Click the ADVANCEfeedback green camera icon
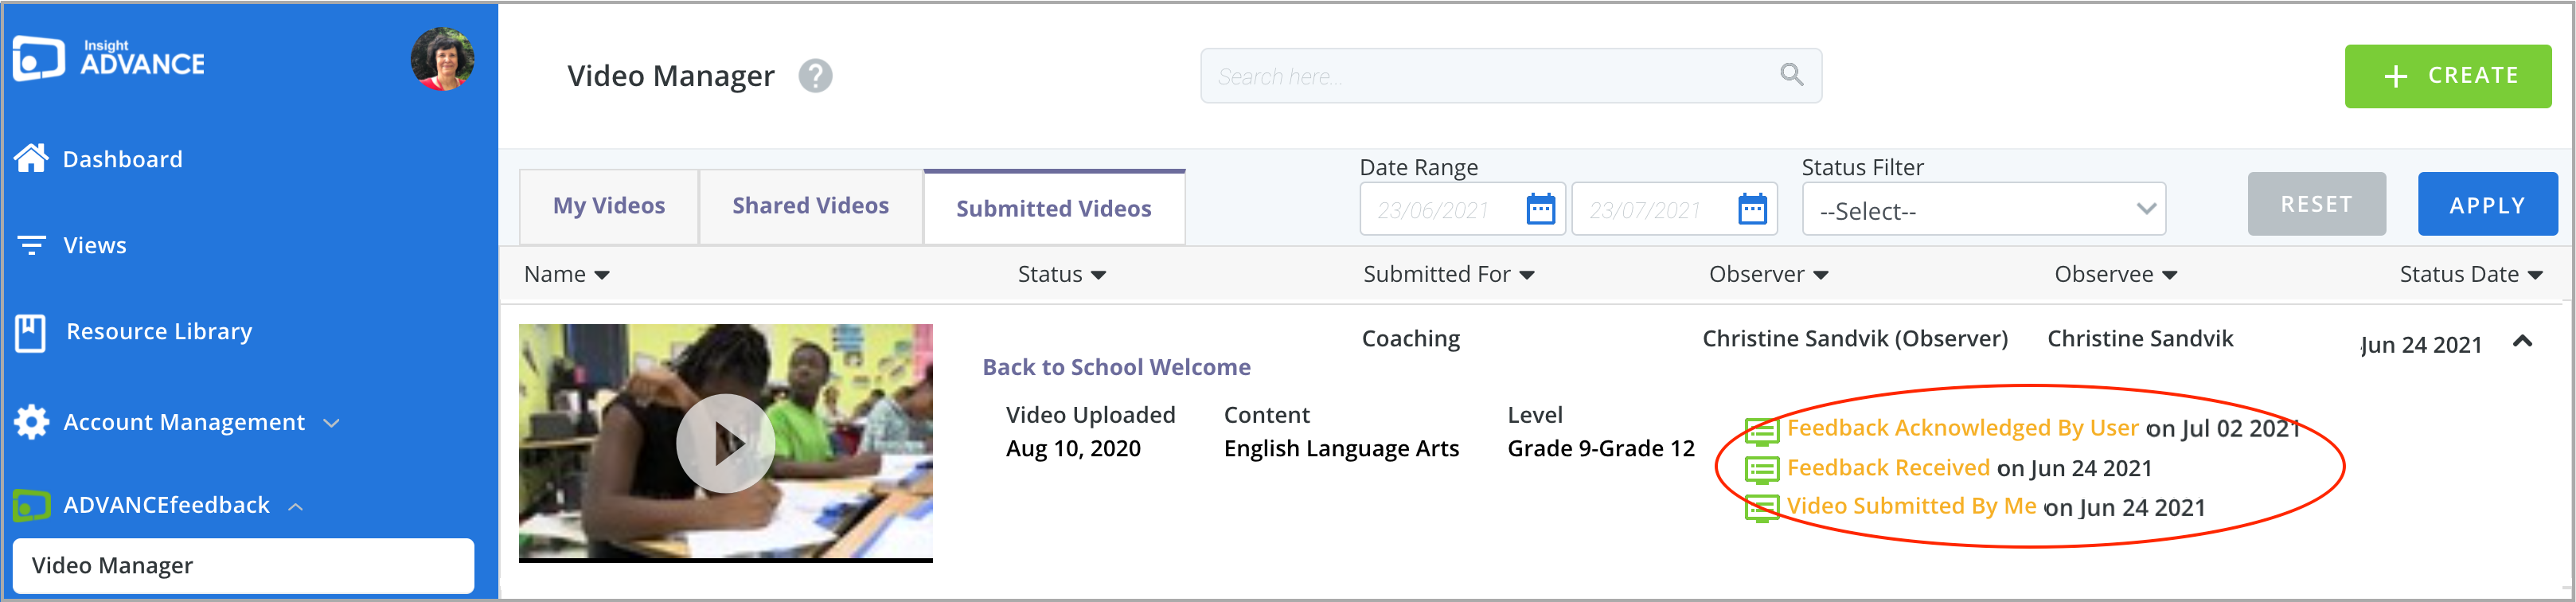This screenshot has width=2576, height=602. [x=32, y=505]
